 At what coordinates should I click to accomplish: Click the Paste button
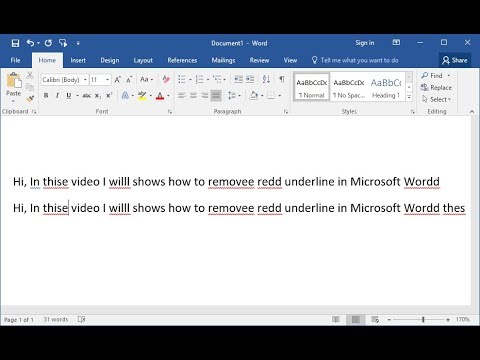tap(13, 87)
